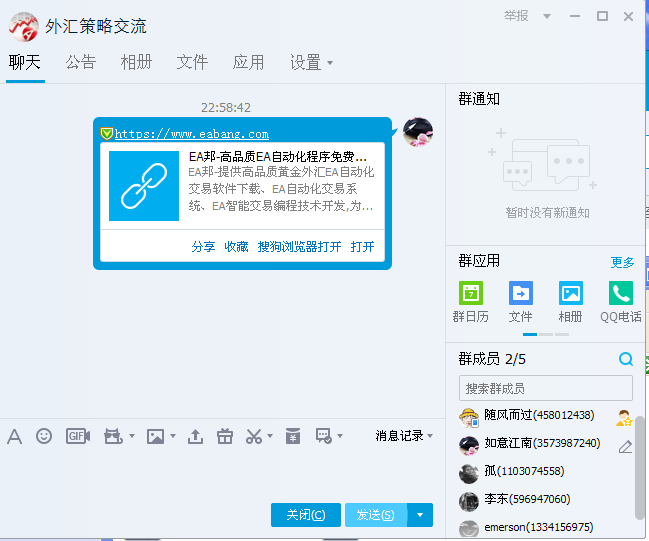Click the scissors screenshot icon
This screenshot has width=649, height=541.
[x=254, y=436]
